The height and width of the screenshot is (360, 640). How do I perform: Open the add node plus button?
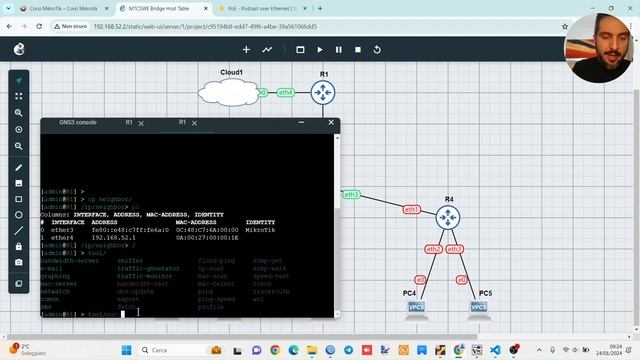pyautogui.click(x=246, y=49)
